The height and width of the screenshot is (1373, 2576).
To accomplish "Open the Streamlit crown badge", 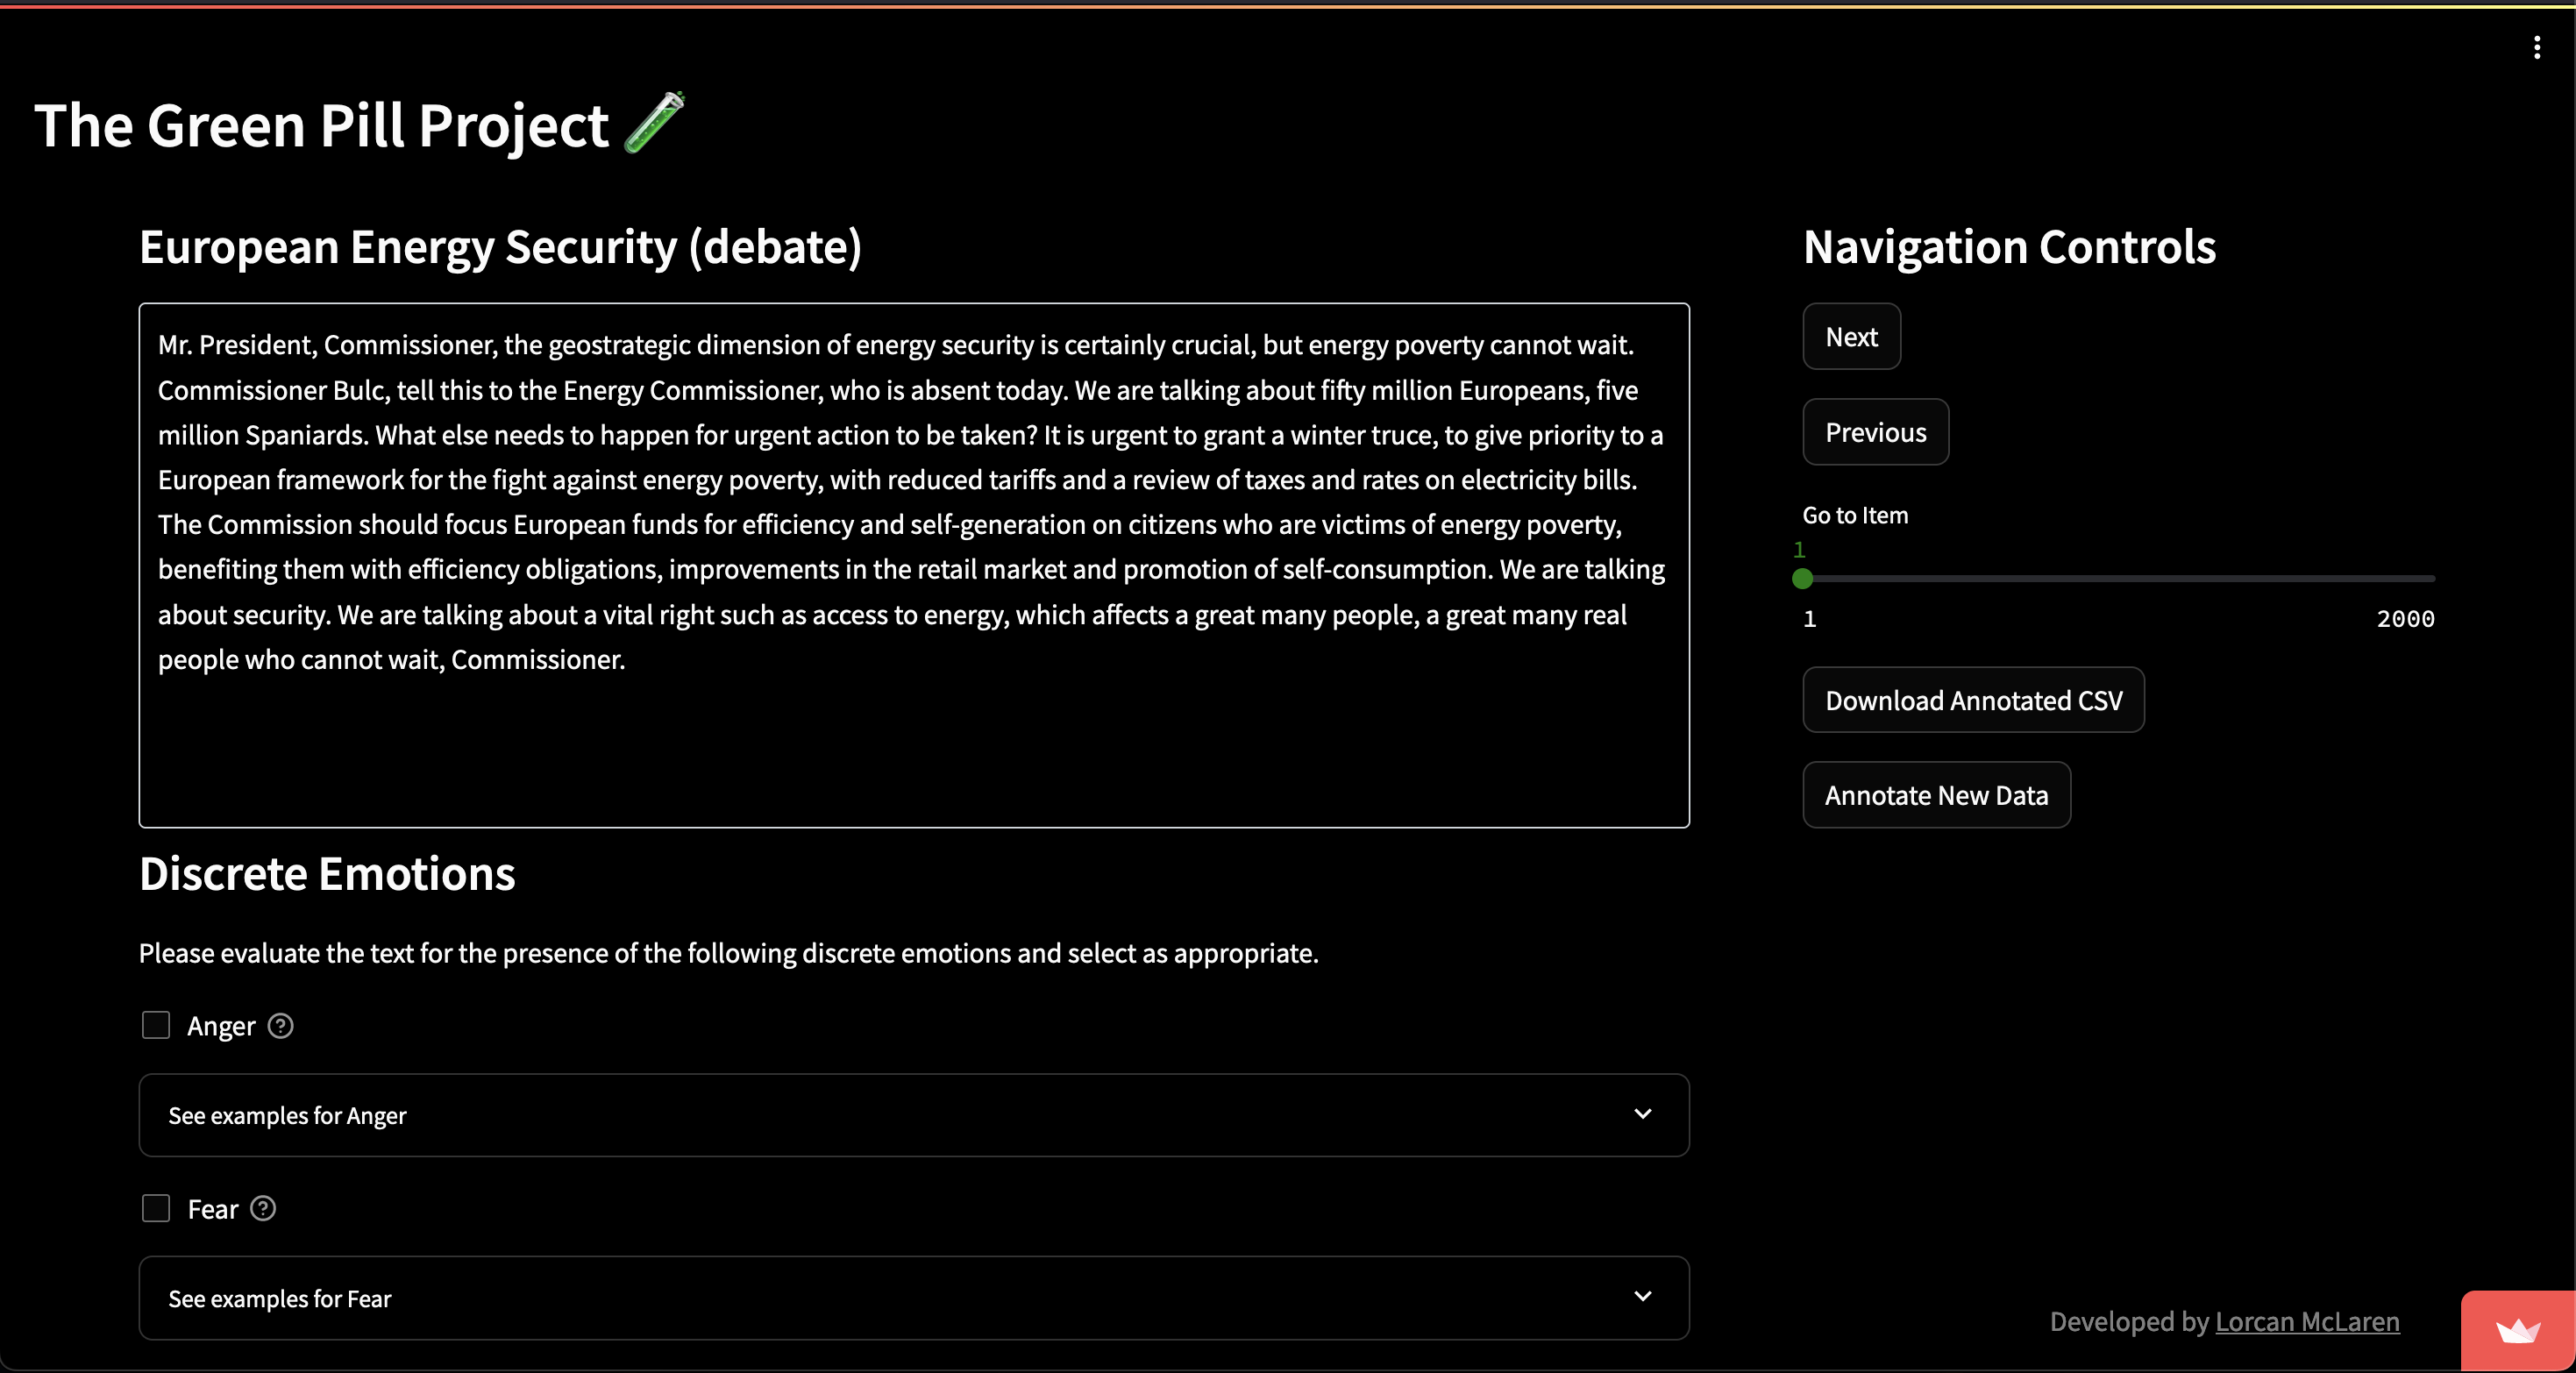I will [x=2518, y=1331].
